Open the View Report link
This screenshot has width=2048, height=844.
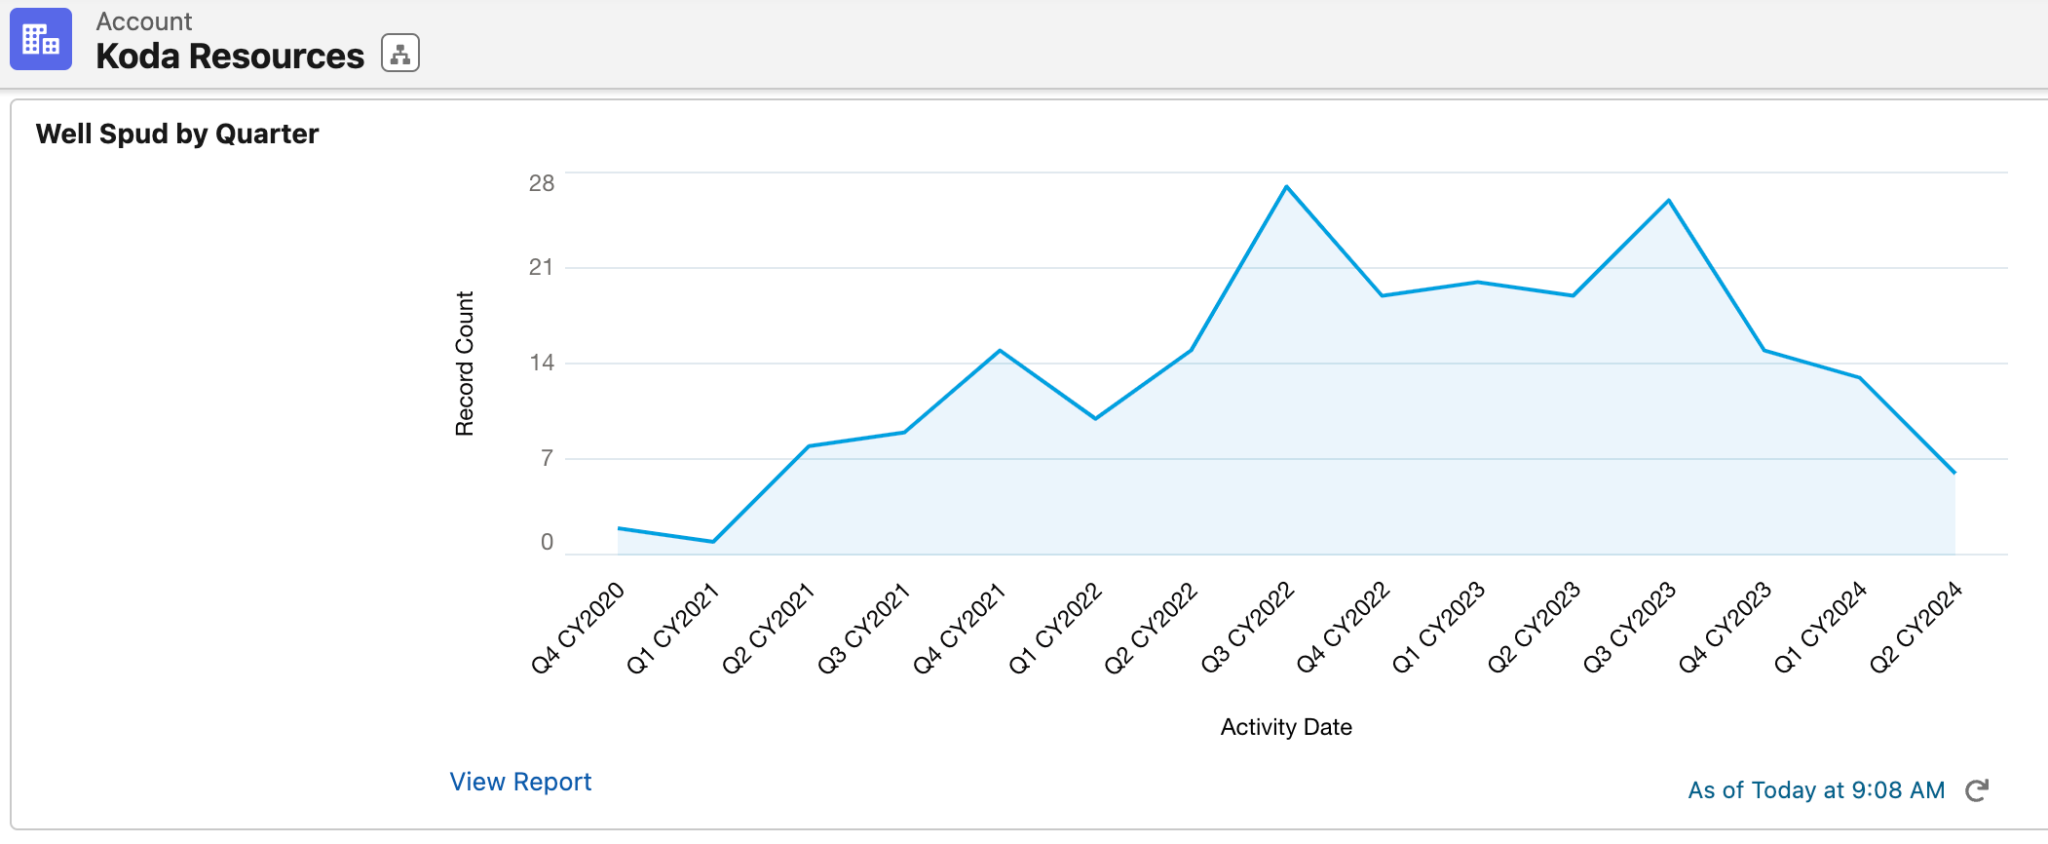(x=520, y=782)
